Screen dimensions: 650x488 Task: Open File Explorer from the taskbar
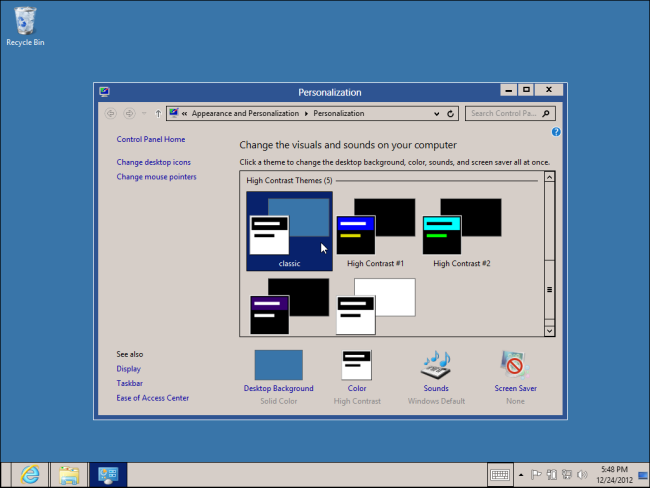(69, 474)
